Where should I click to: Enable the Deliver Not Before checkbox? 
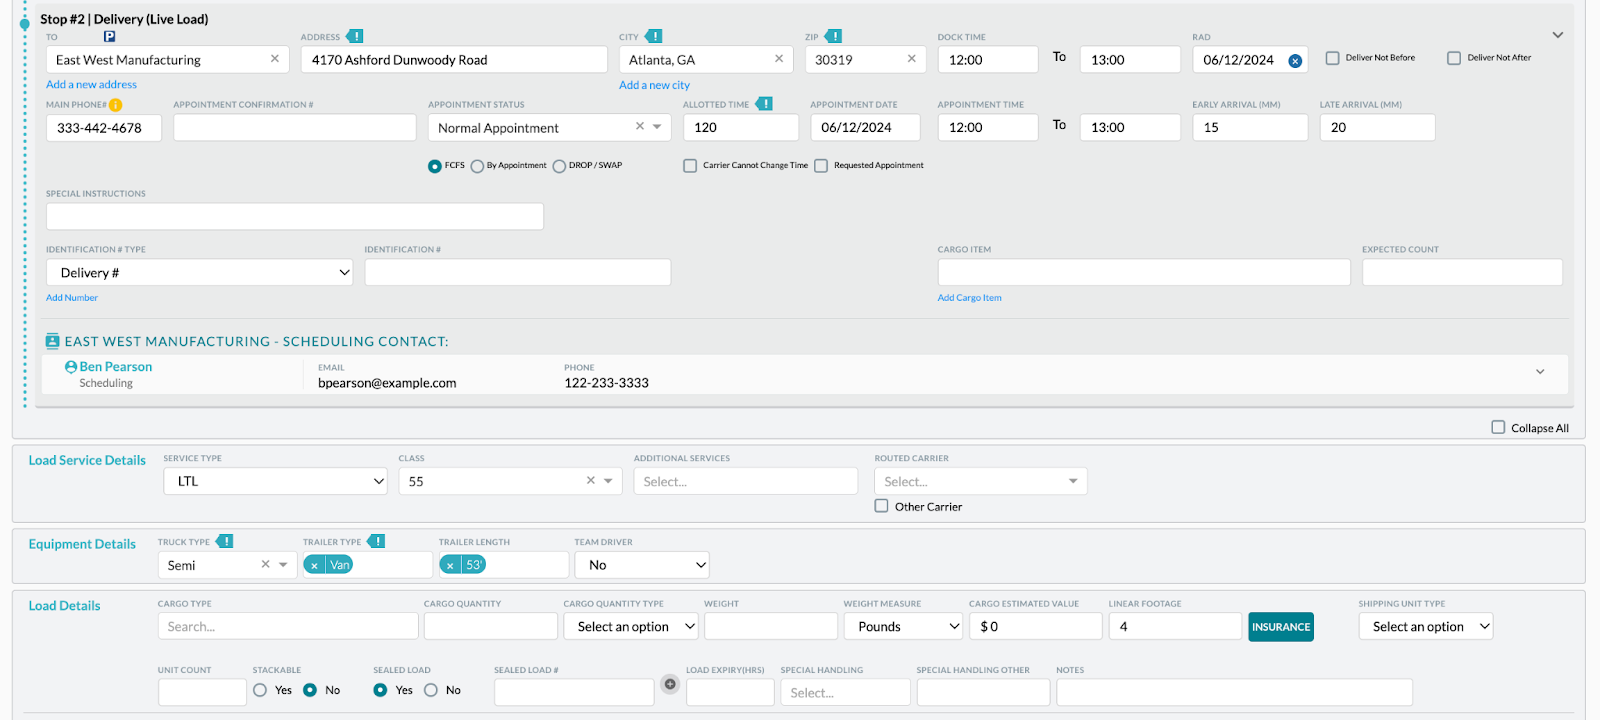tap(1333, 58)
